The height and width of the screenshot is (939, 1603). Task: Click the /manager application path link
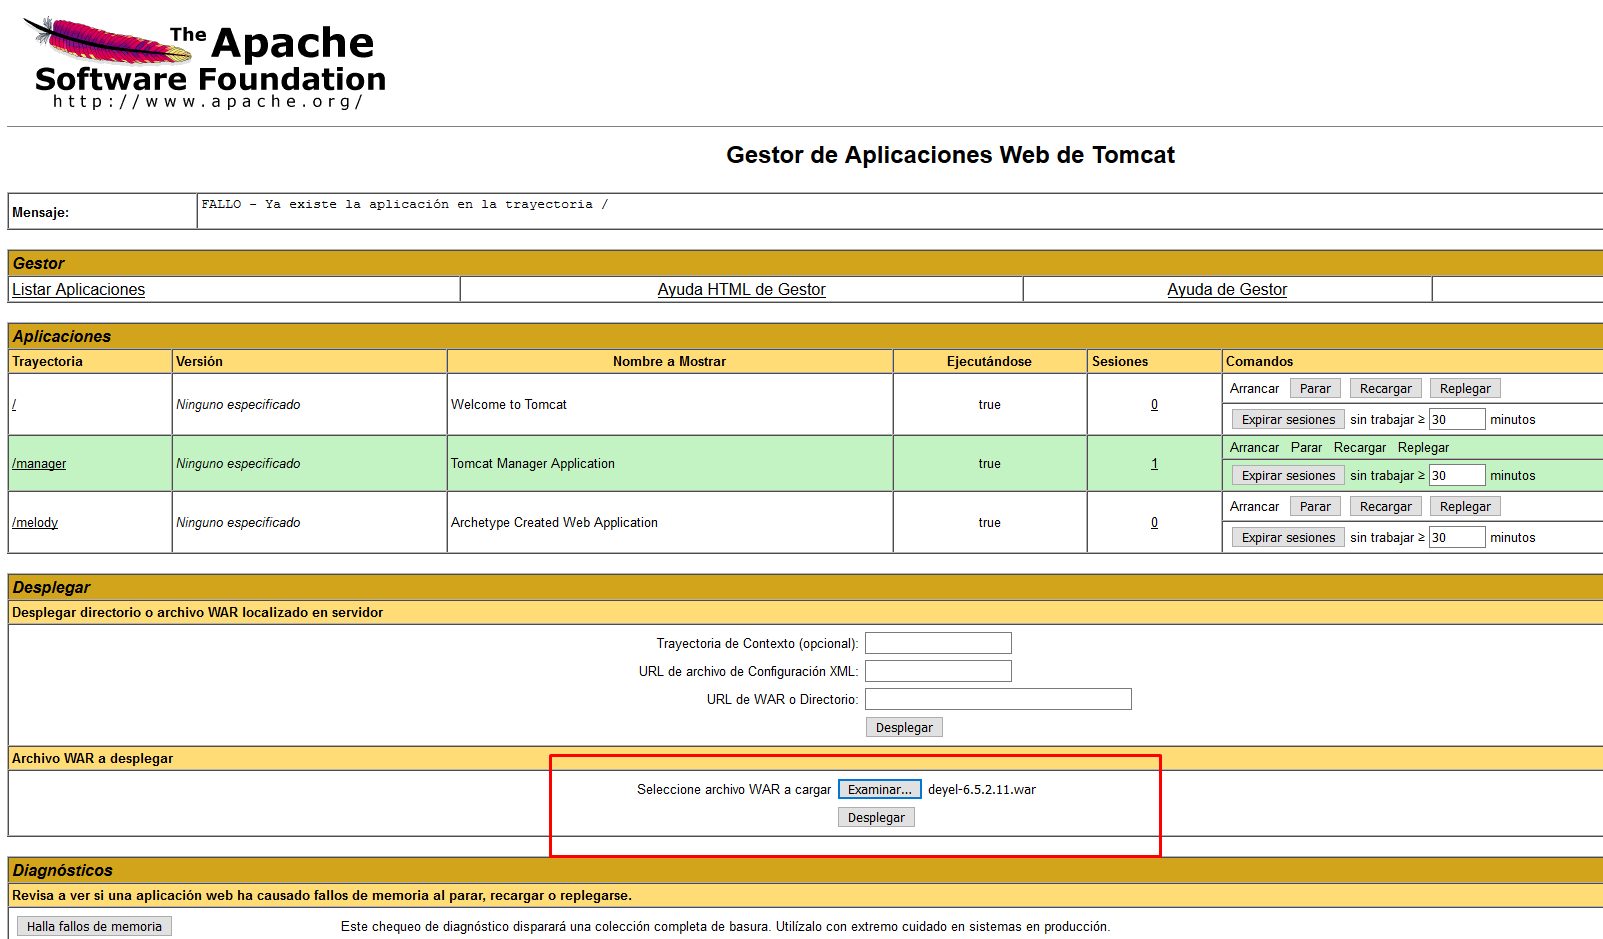pos(39,464)
